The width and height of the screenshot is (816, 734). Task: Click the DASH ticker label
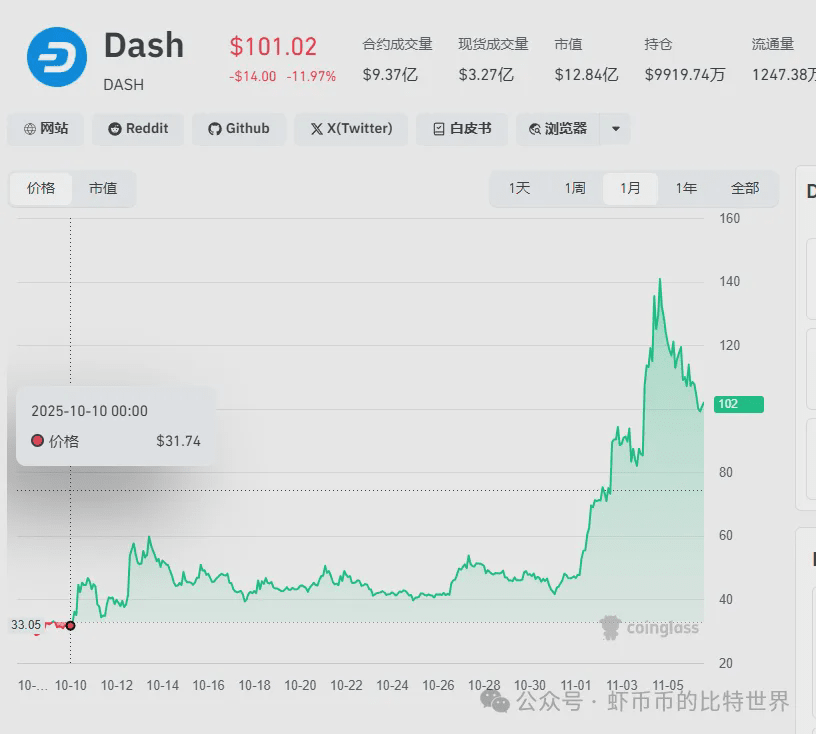pyautogui.click(x=122, y=85)
